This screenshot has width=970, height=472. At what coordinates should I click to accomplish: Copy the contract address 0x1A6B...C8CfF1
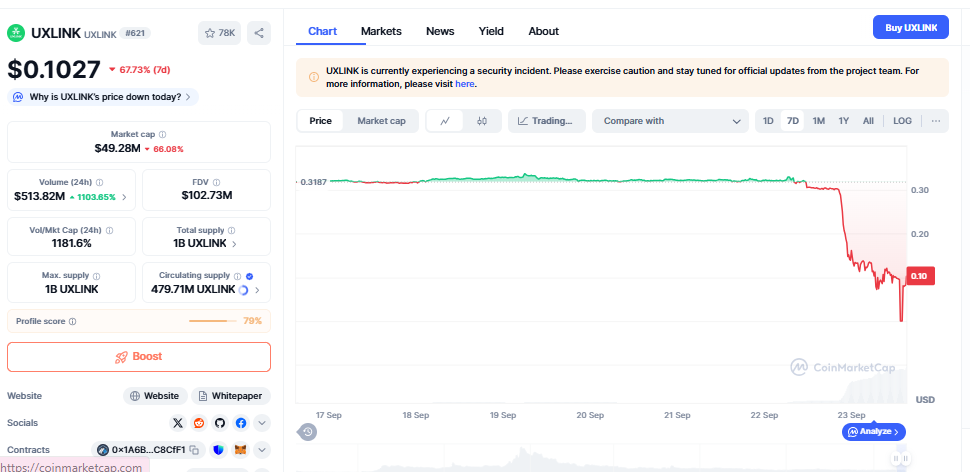click(194, 450)
